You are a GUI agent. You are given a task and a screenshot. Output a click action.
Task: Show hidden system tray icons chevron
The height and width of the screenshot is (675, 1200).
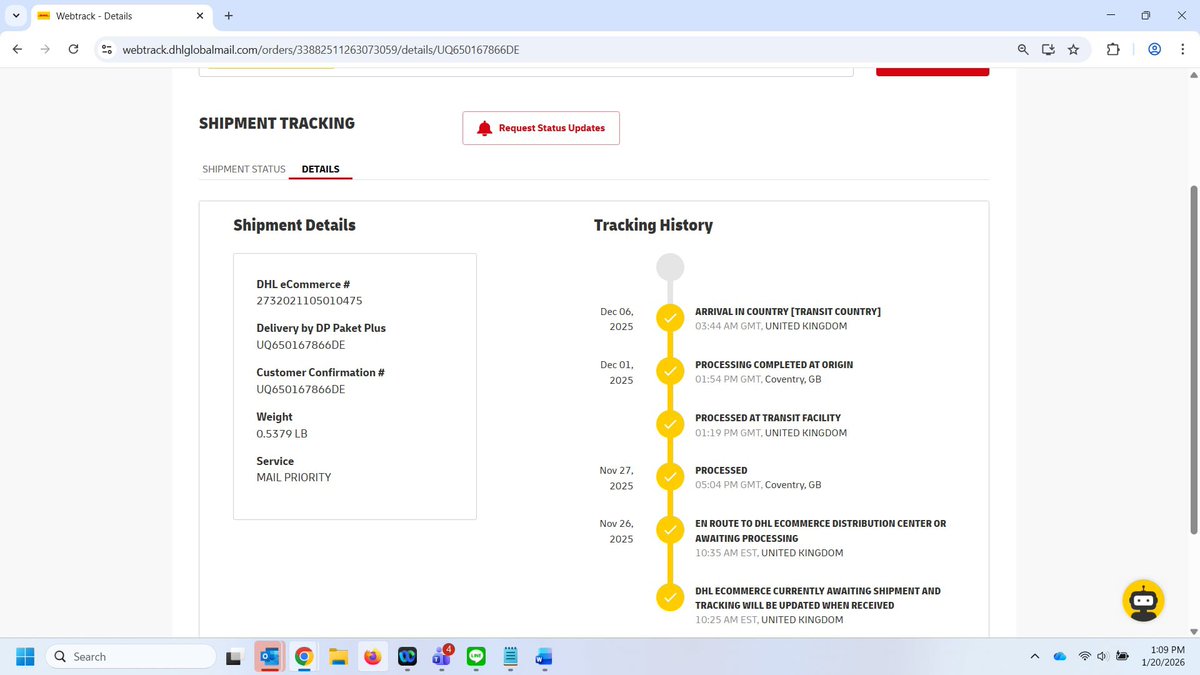(1035, 657)
